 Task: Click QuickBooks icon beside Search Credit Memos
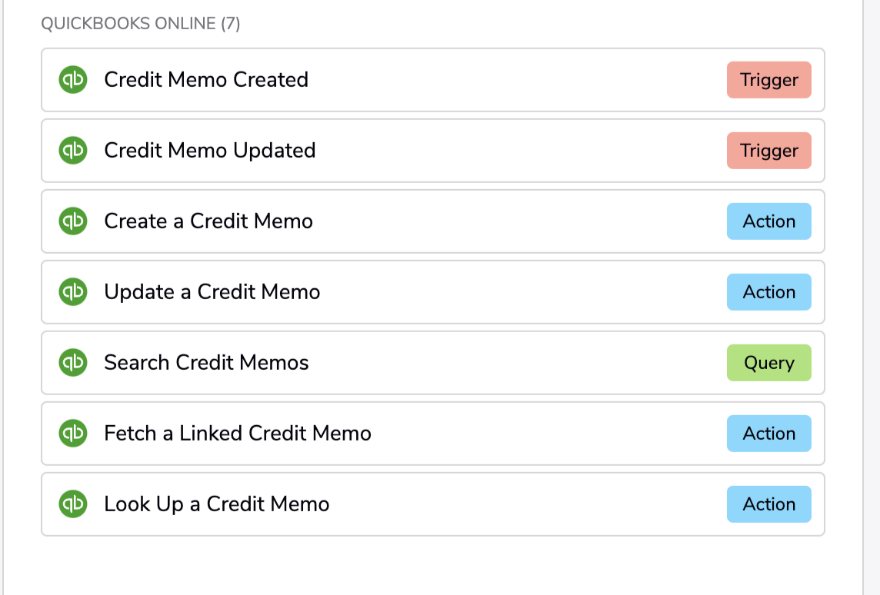point(73,363)
